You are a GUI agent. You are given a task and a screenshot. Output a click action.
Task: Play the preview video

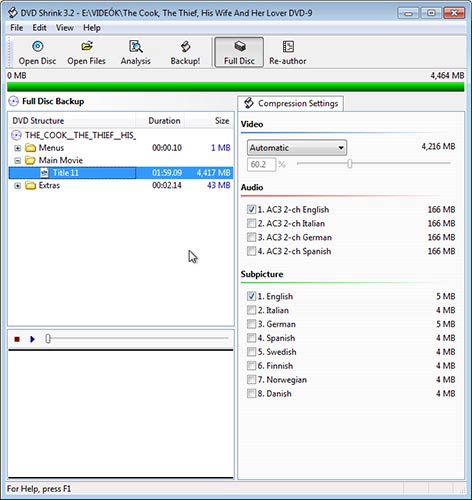[32, 339]
